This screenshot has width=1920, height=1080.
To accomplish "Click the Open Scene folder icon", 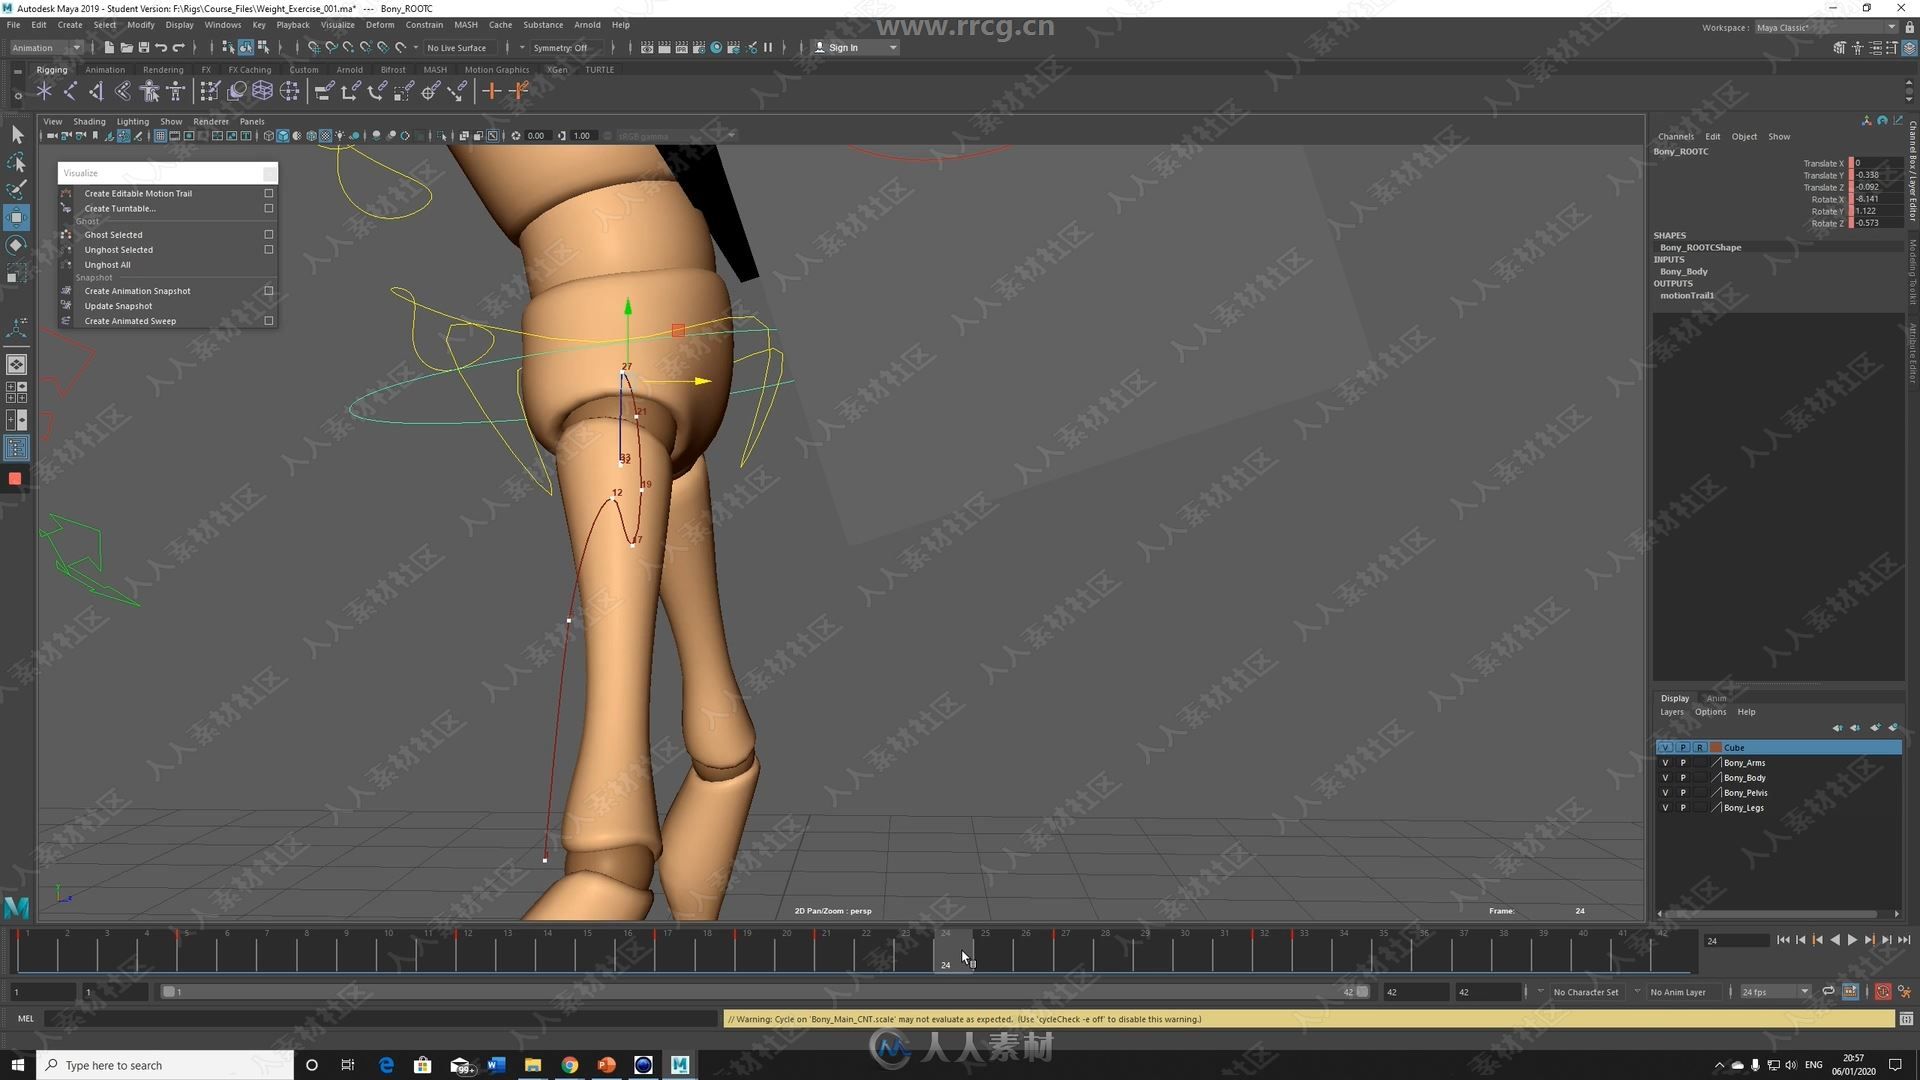I will pyautogui.click(x=126, y=47).
